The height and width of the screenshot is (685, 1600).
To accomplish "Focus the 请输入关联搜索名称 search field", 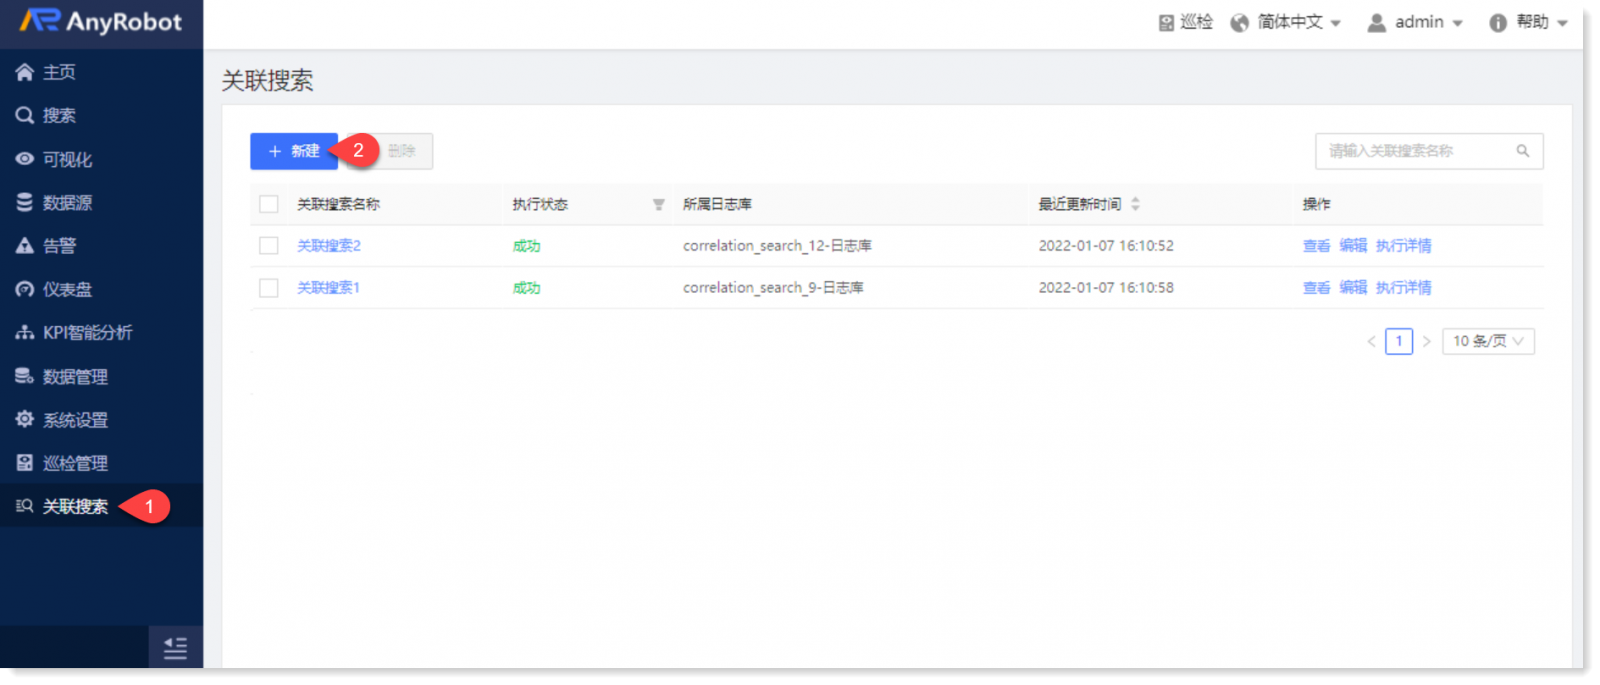I will (1429, 151).
